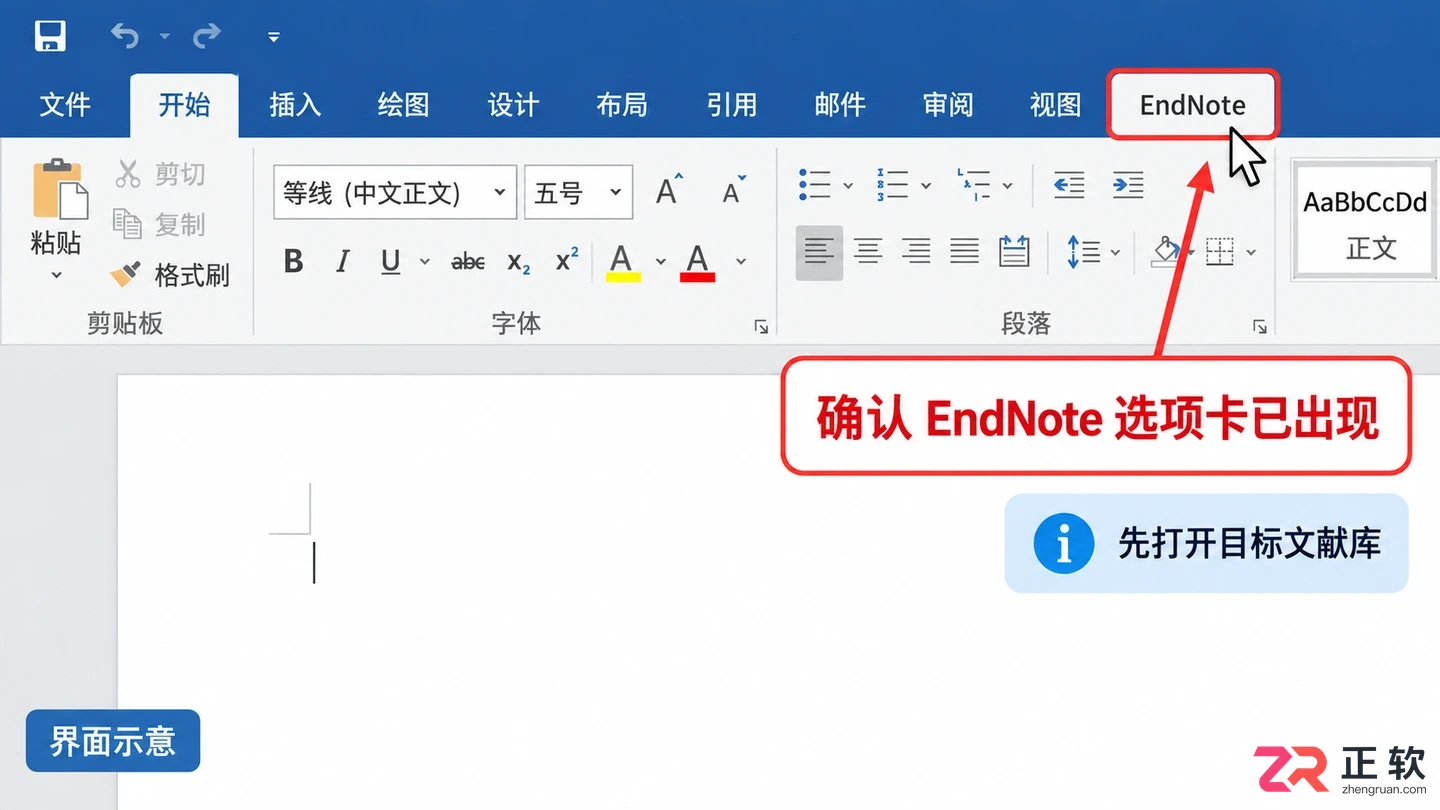Right-align the paragraph text
Viewport: 1440px width, 810px height.
pos(916,251)
